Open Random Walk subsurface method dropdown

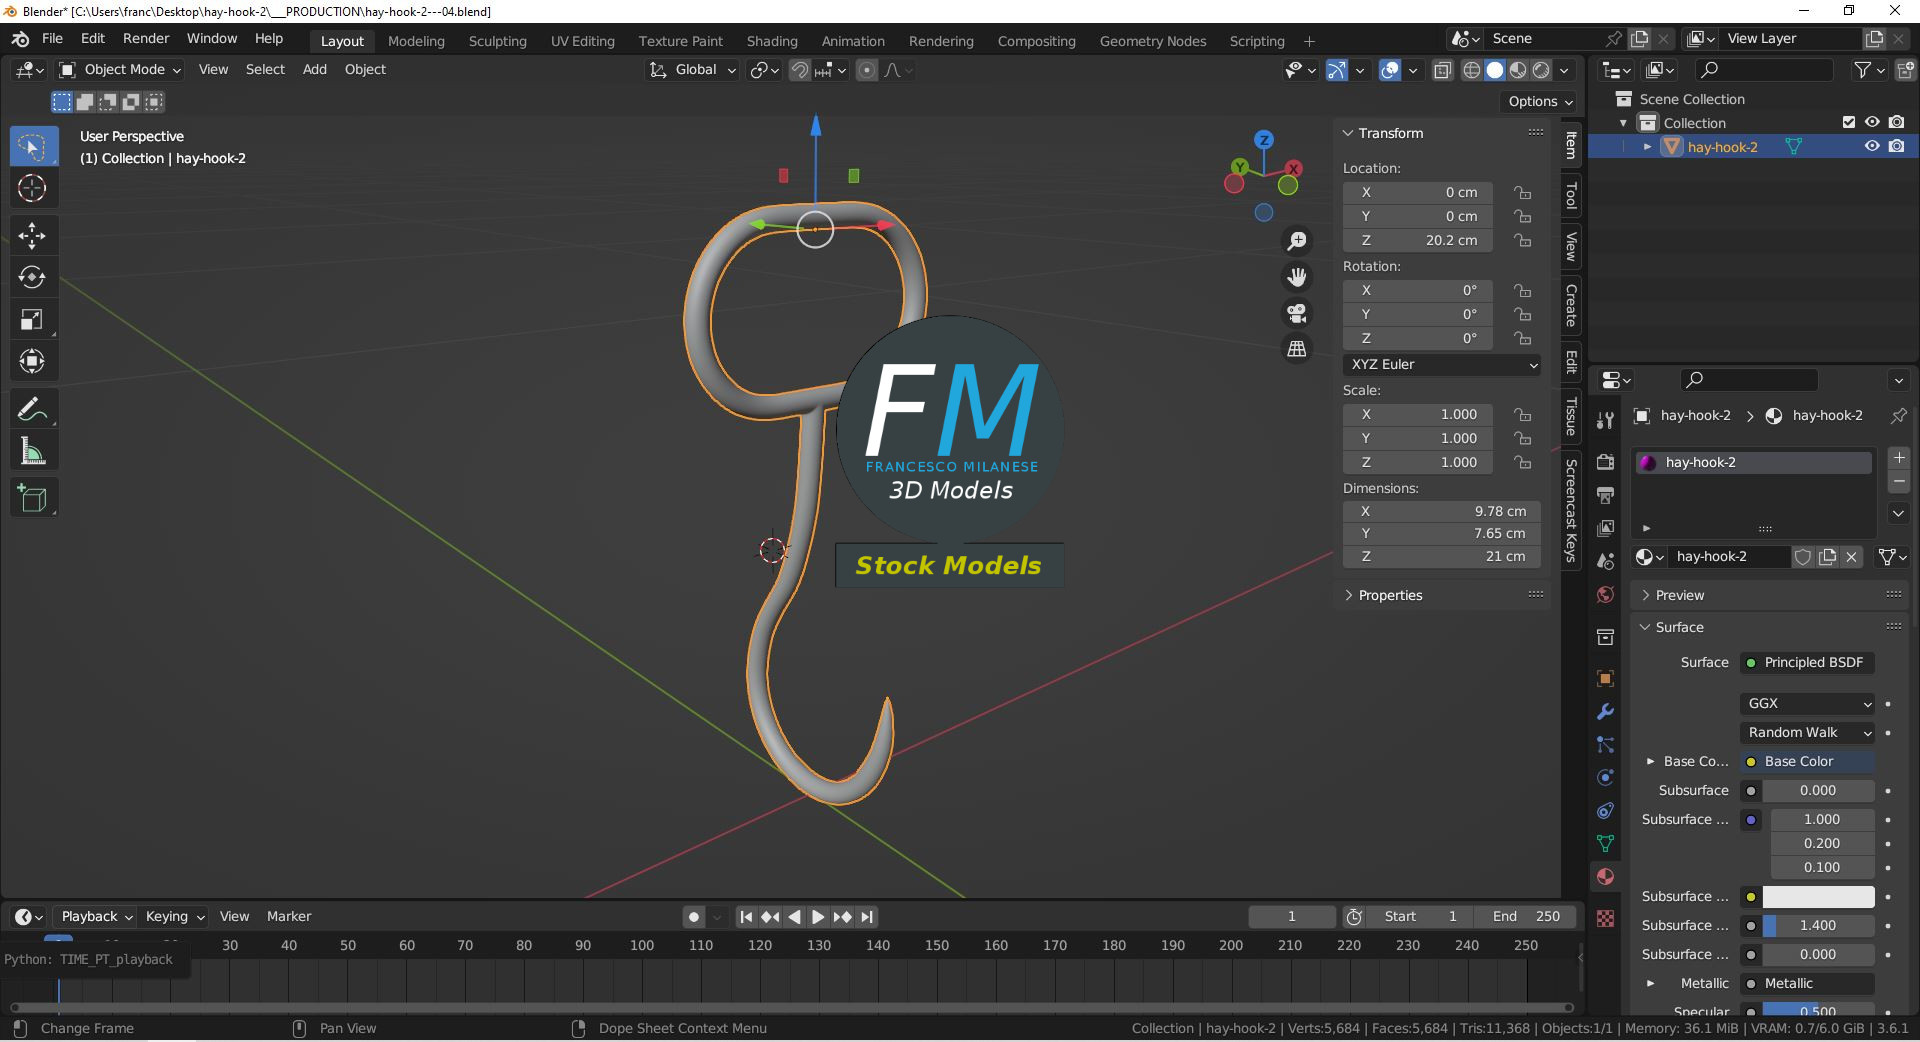pos(1808,733)
